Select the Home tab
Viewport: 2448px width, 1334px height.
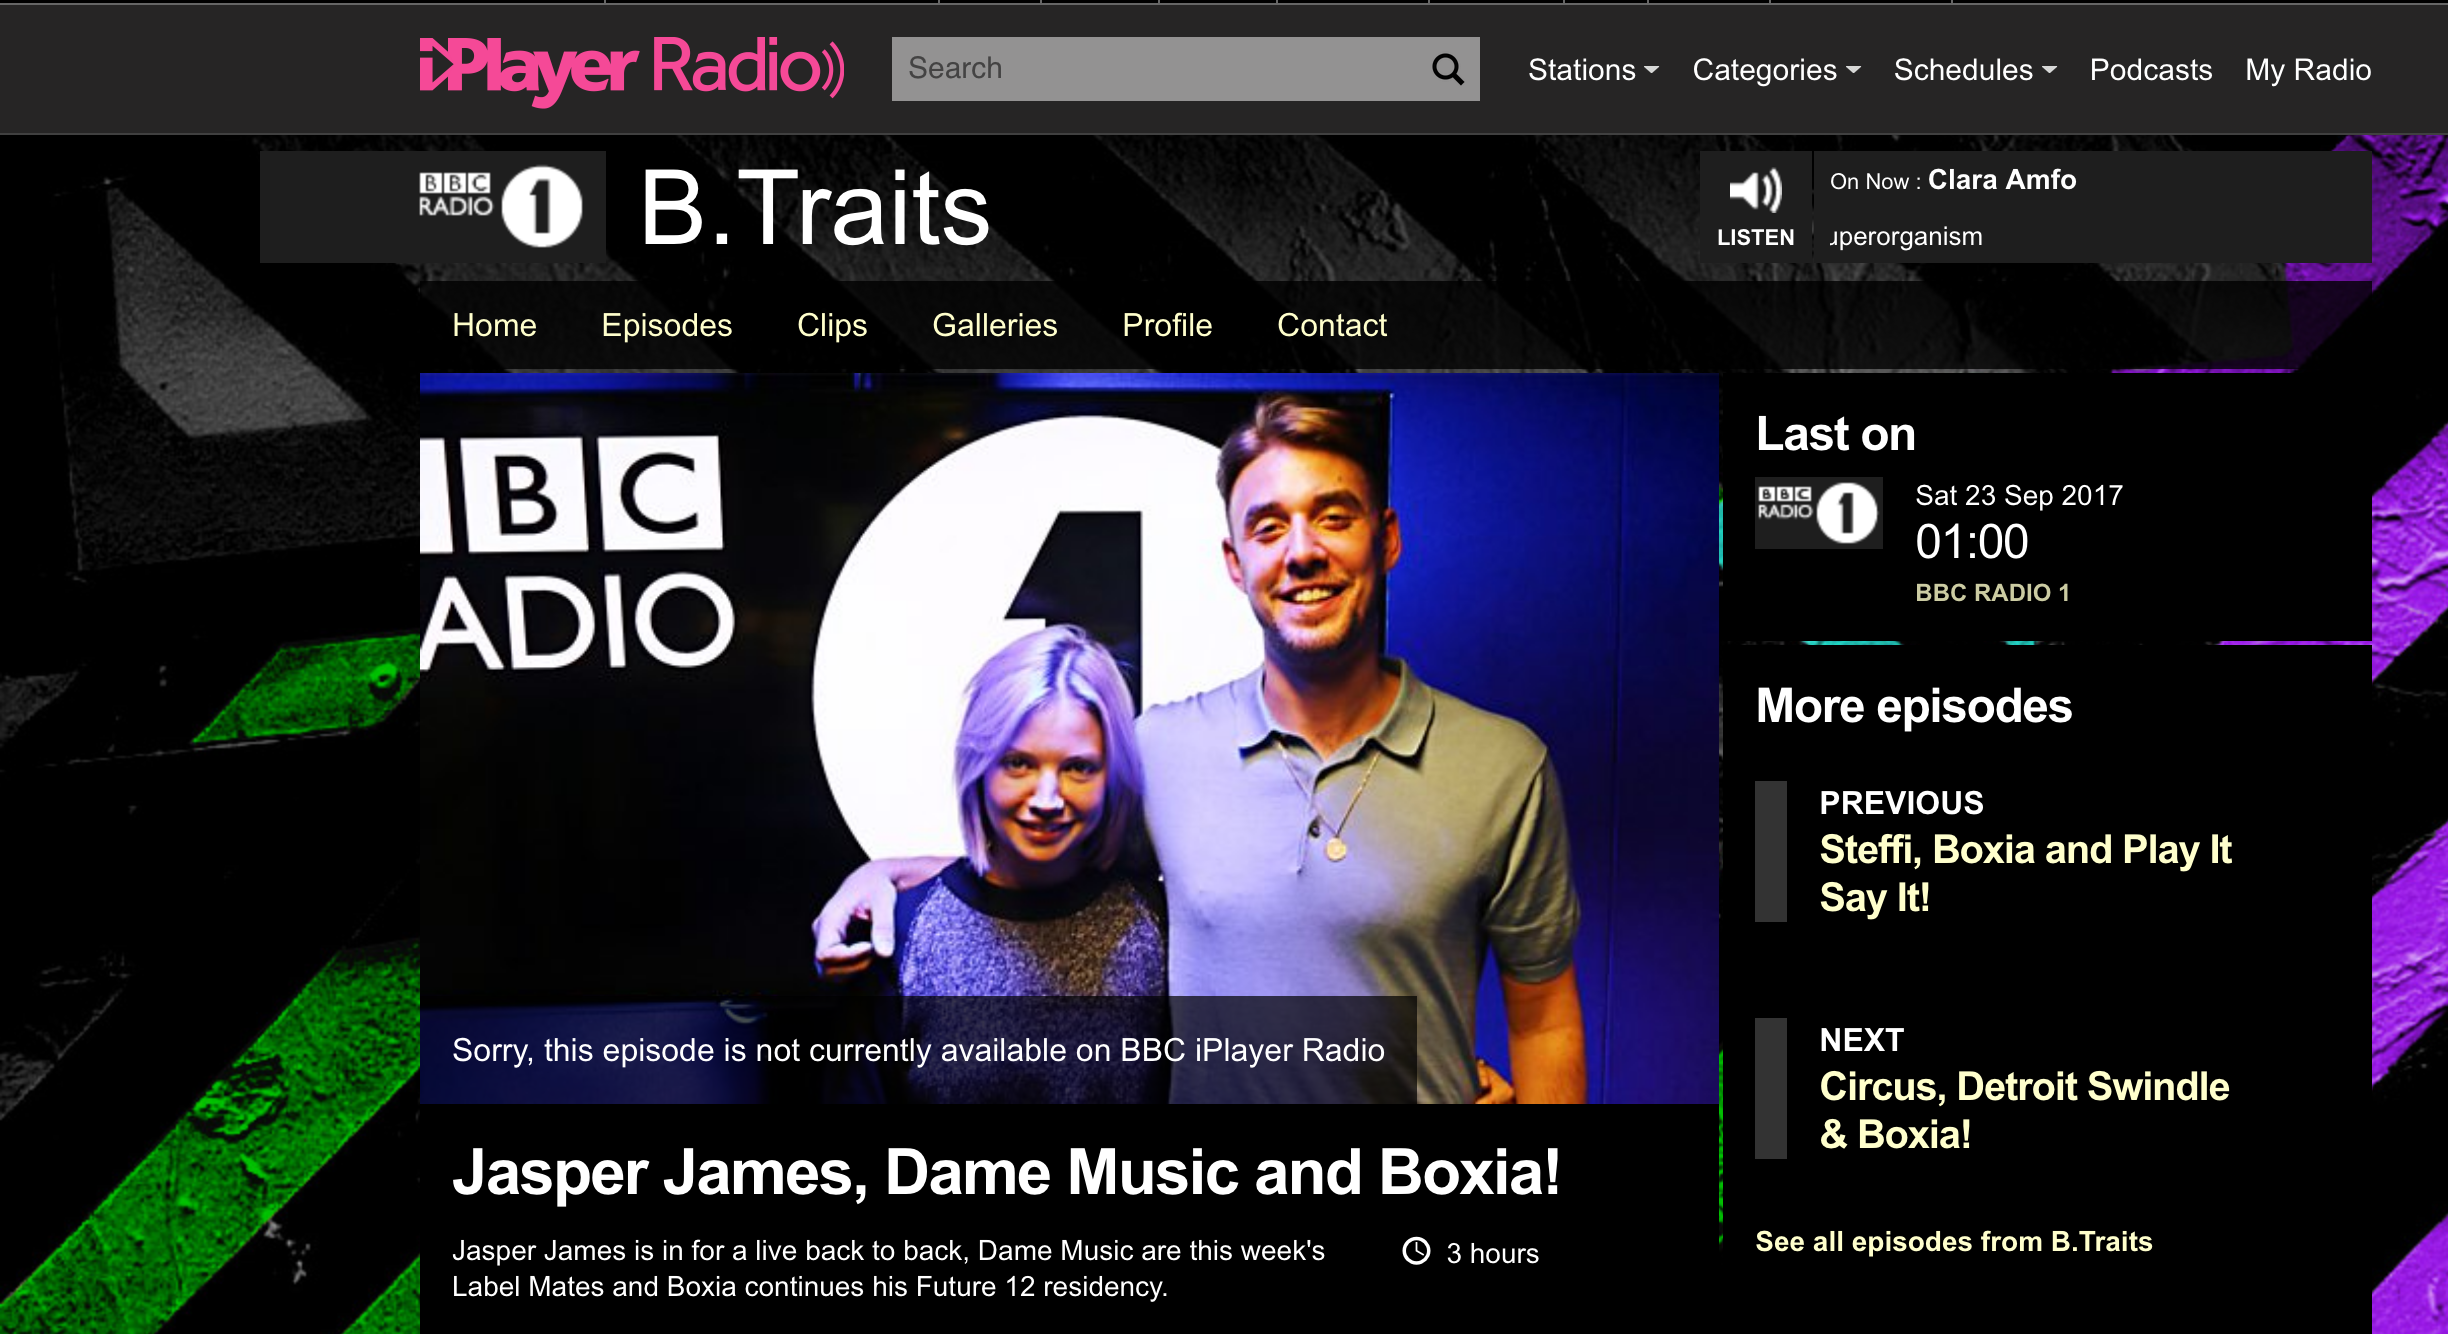tap(494, 325)
